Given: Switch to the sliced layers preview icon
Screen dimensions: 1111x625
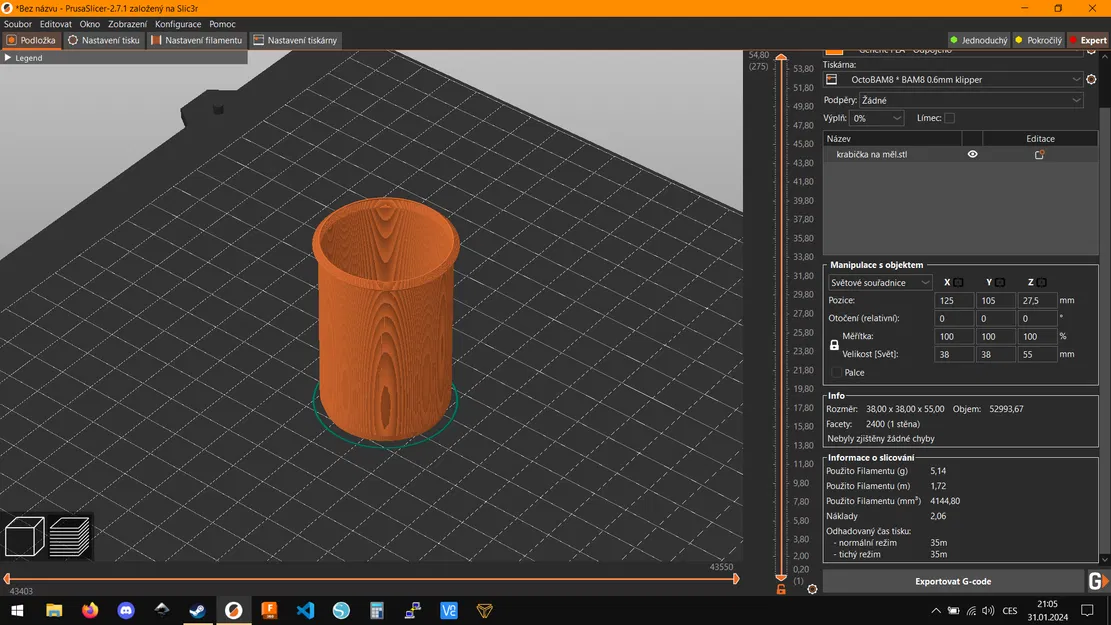Looking at the screenshot, I should click(x=69, y=537).
